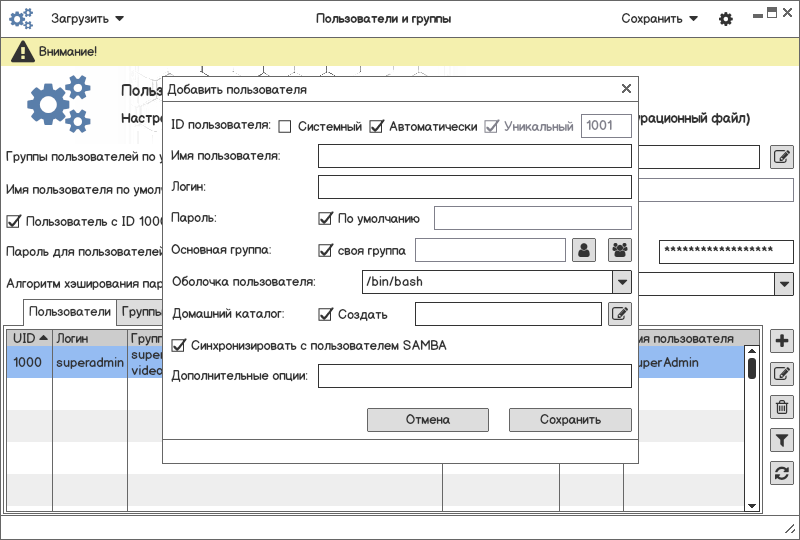Toggle По умолчанию password checkbox

[x=325, y=218]
